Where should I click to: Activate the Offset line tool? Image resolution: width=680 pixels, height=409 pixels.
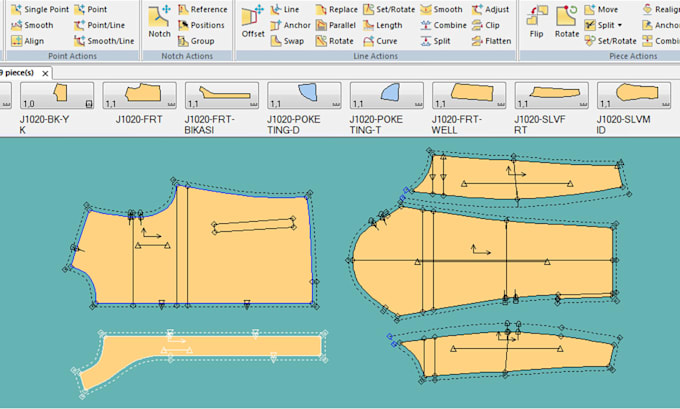click(x=253, y=22)
